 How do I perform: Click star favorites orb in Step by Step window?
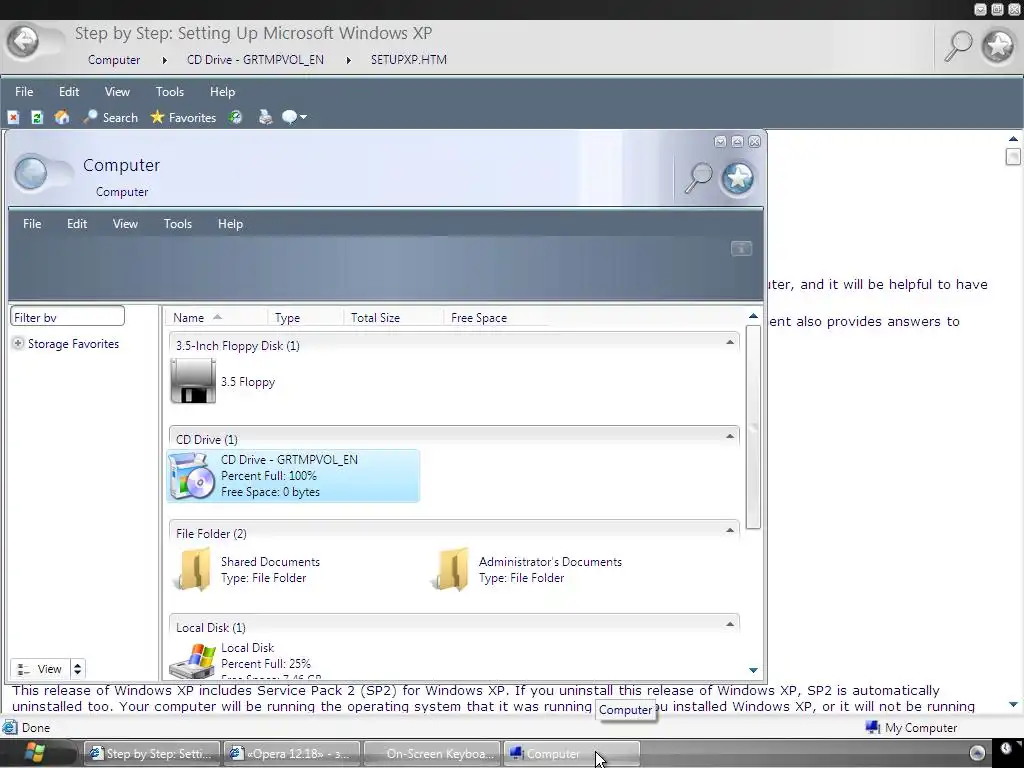click(999, 46)
